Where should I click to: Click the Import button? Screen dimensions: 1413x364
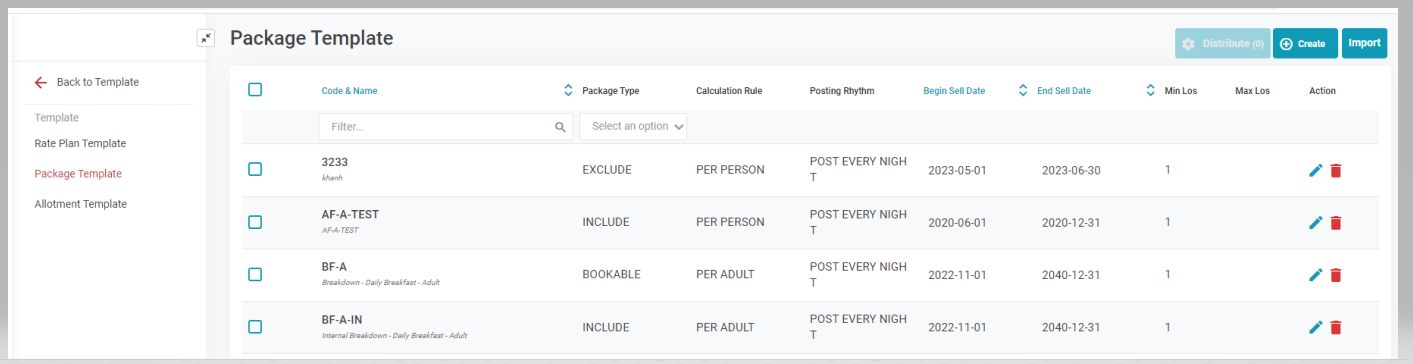pyautogui.click(x=1364, y=43)
